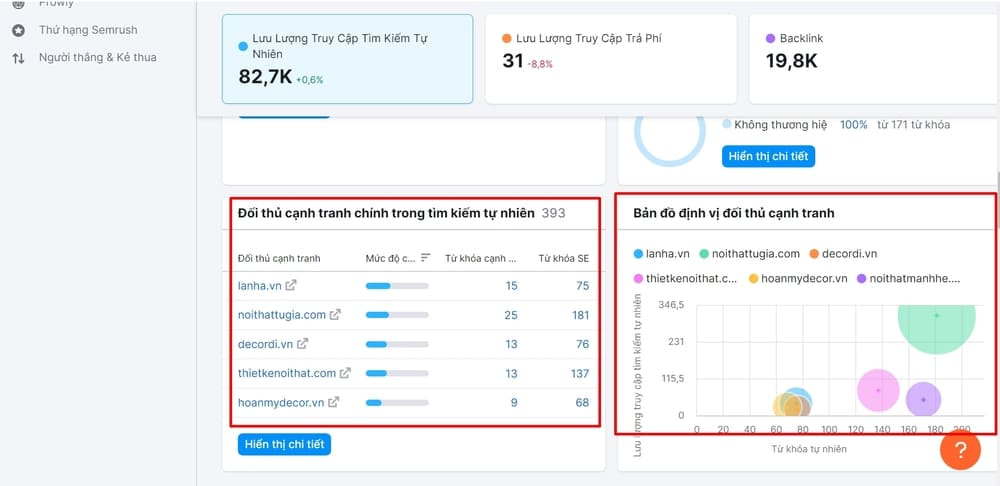Open noithattugia.com competitor link

(282, 315)
